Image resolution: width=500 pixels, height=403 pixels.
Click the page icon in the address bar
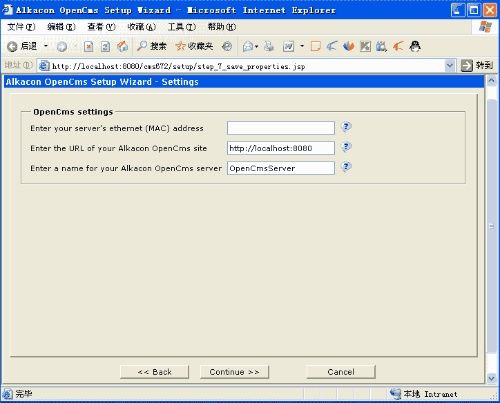click(44, 66)
